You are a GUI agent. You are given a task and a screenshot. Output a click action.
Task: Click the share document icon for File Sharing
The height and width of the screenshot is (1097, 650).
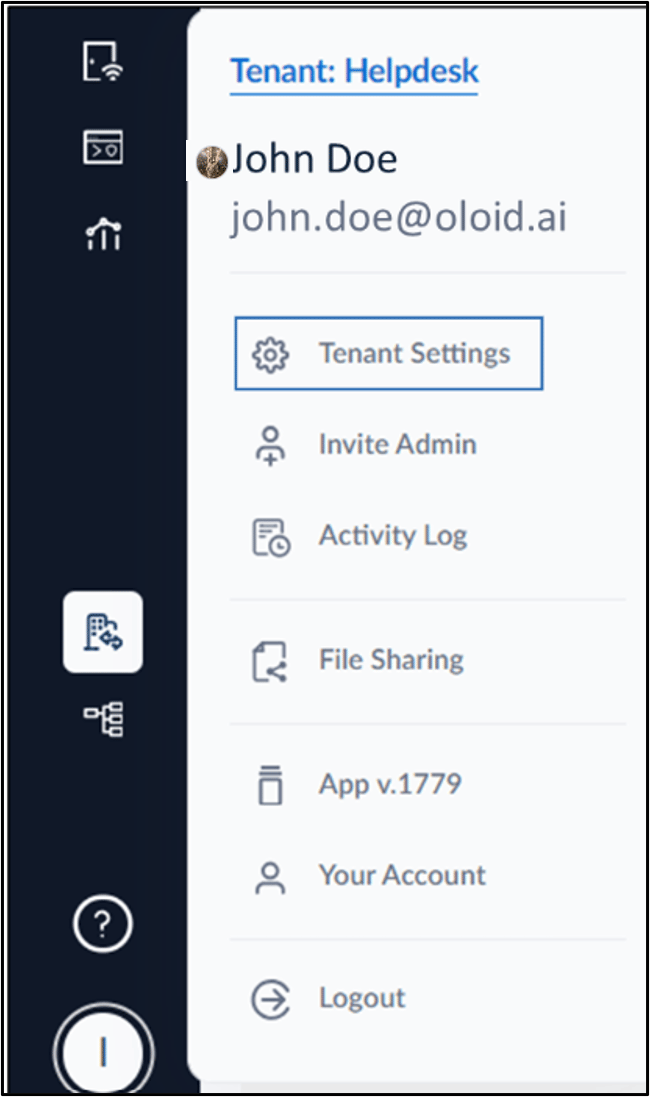(x=269, y=662)
